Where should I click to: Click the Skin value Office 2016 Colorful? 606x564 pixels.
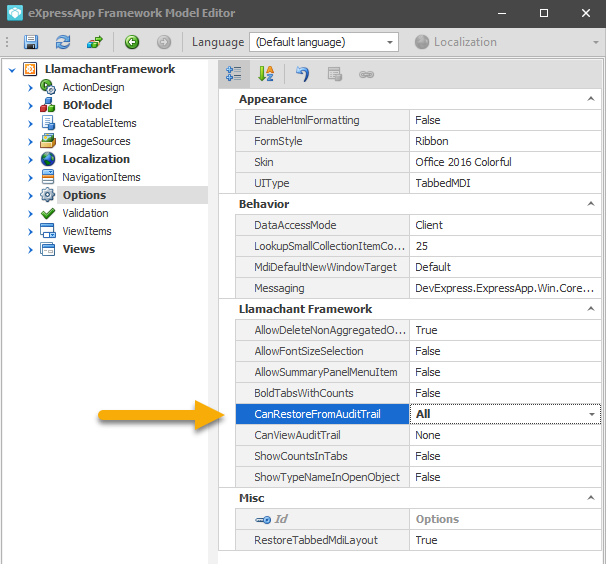click(505, 162)
